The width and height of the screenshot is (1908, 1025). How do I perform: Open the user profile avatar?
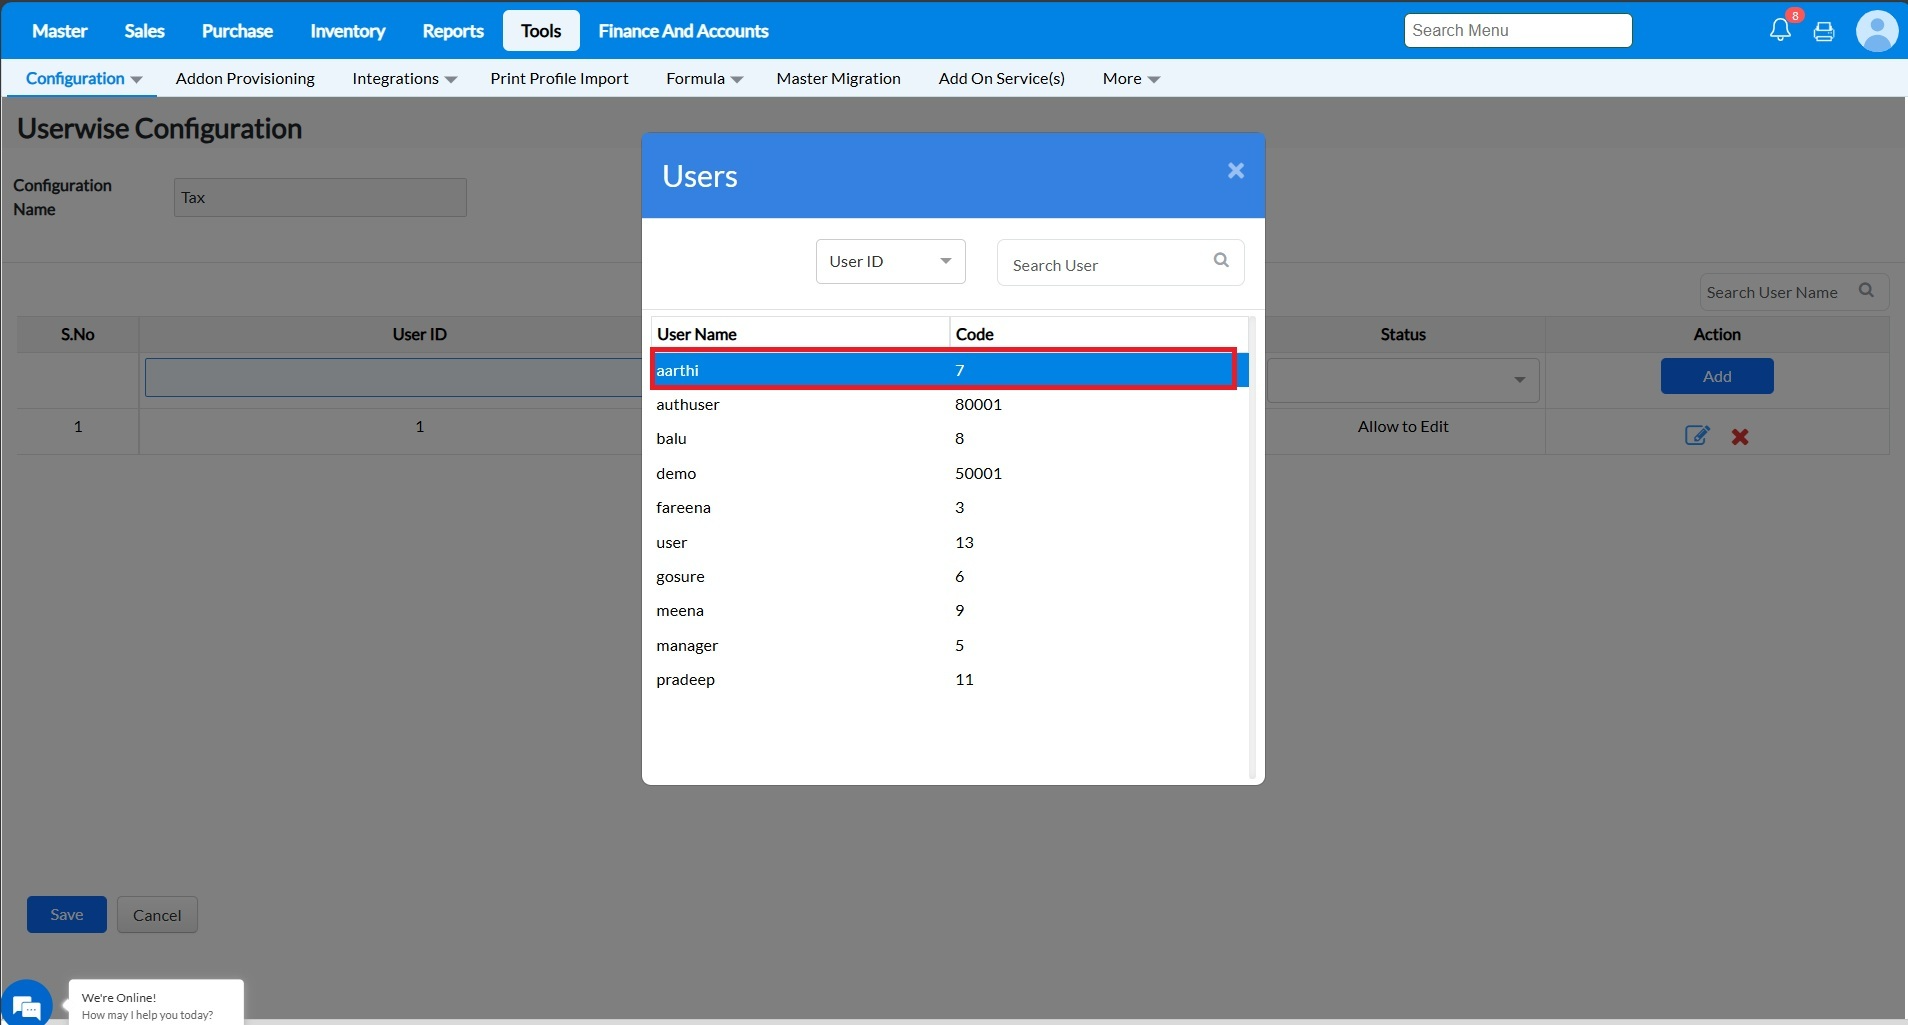(1876, 31)
